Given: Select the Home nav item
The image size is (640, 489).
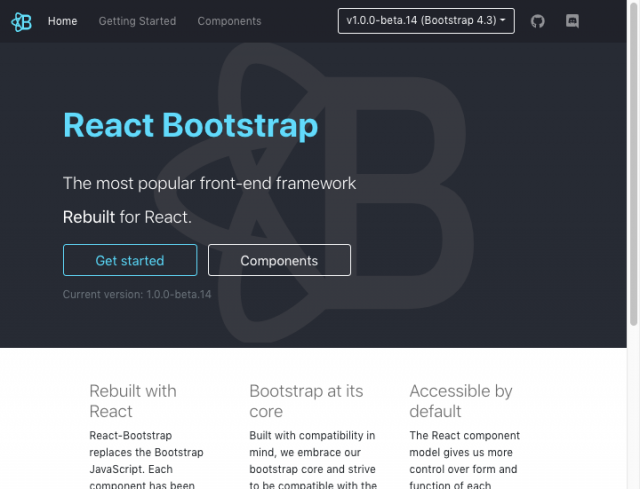Looking at the screenshot, I should click(62, 21).
